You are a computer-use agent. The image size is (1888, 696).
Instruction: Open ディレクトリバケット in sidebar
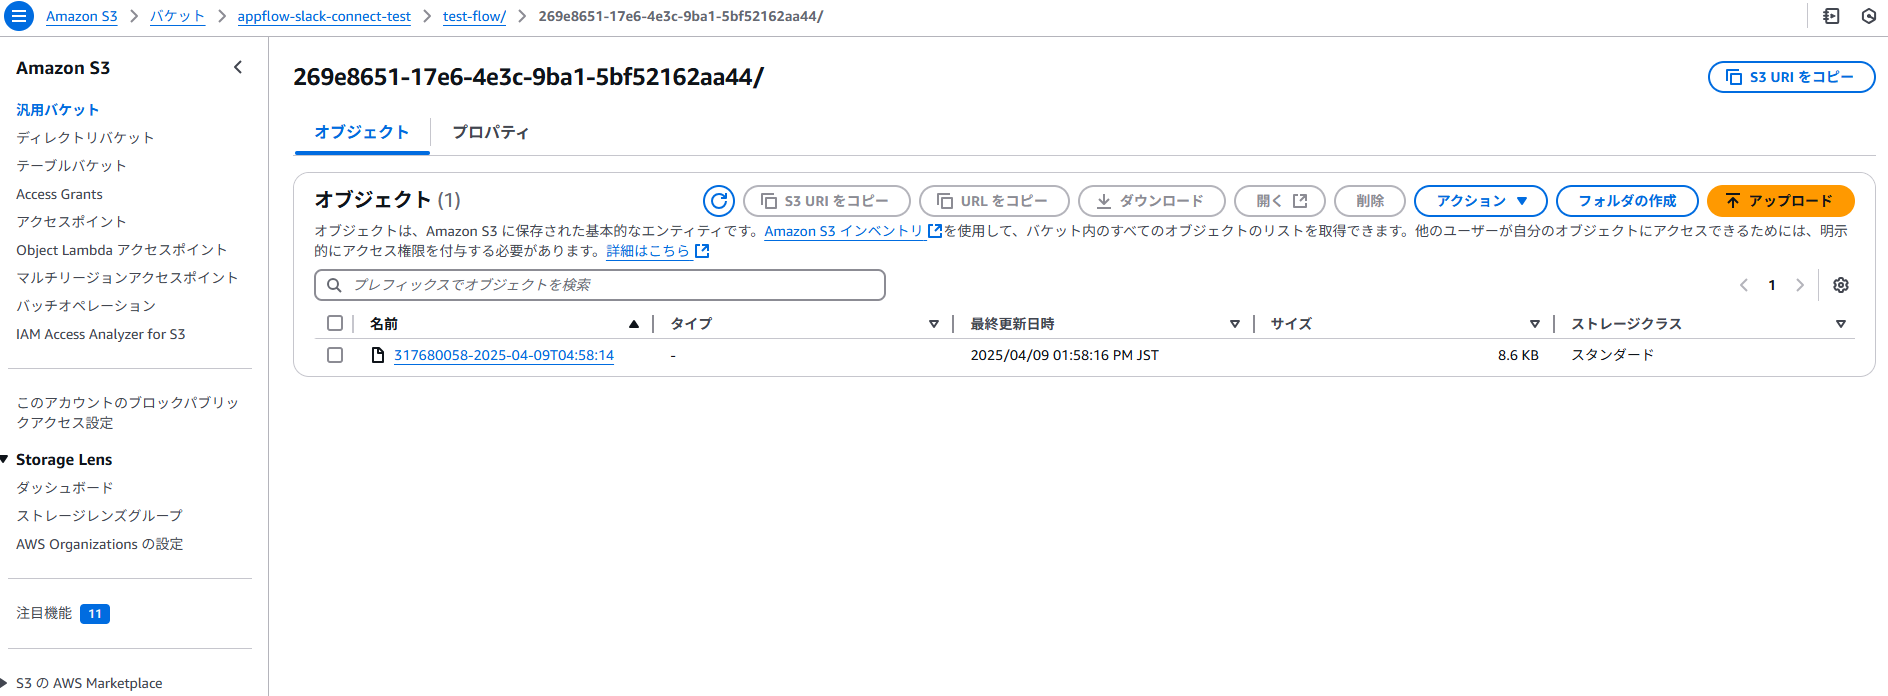click(85, 138)
